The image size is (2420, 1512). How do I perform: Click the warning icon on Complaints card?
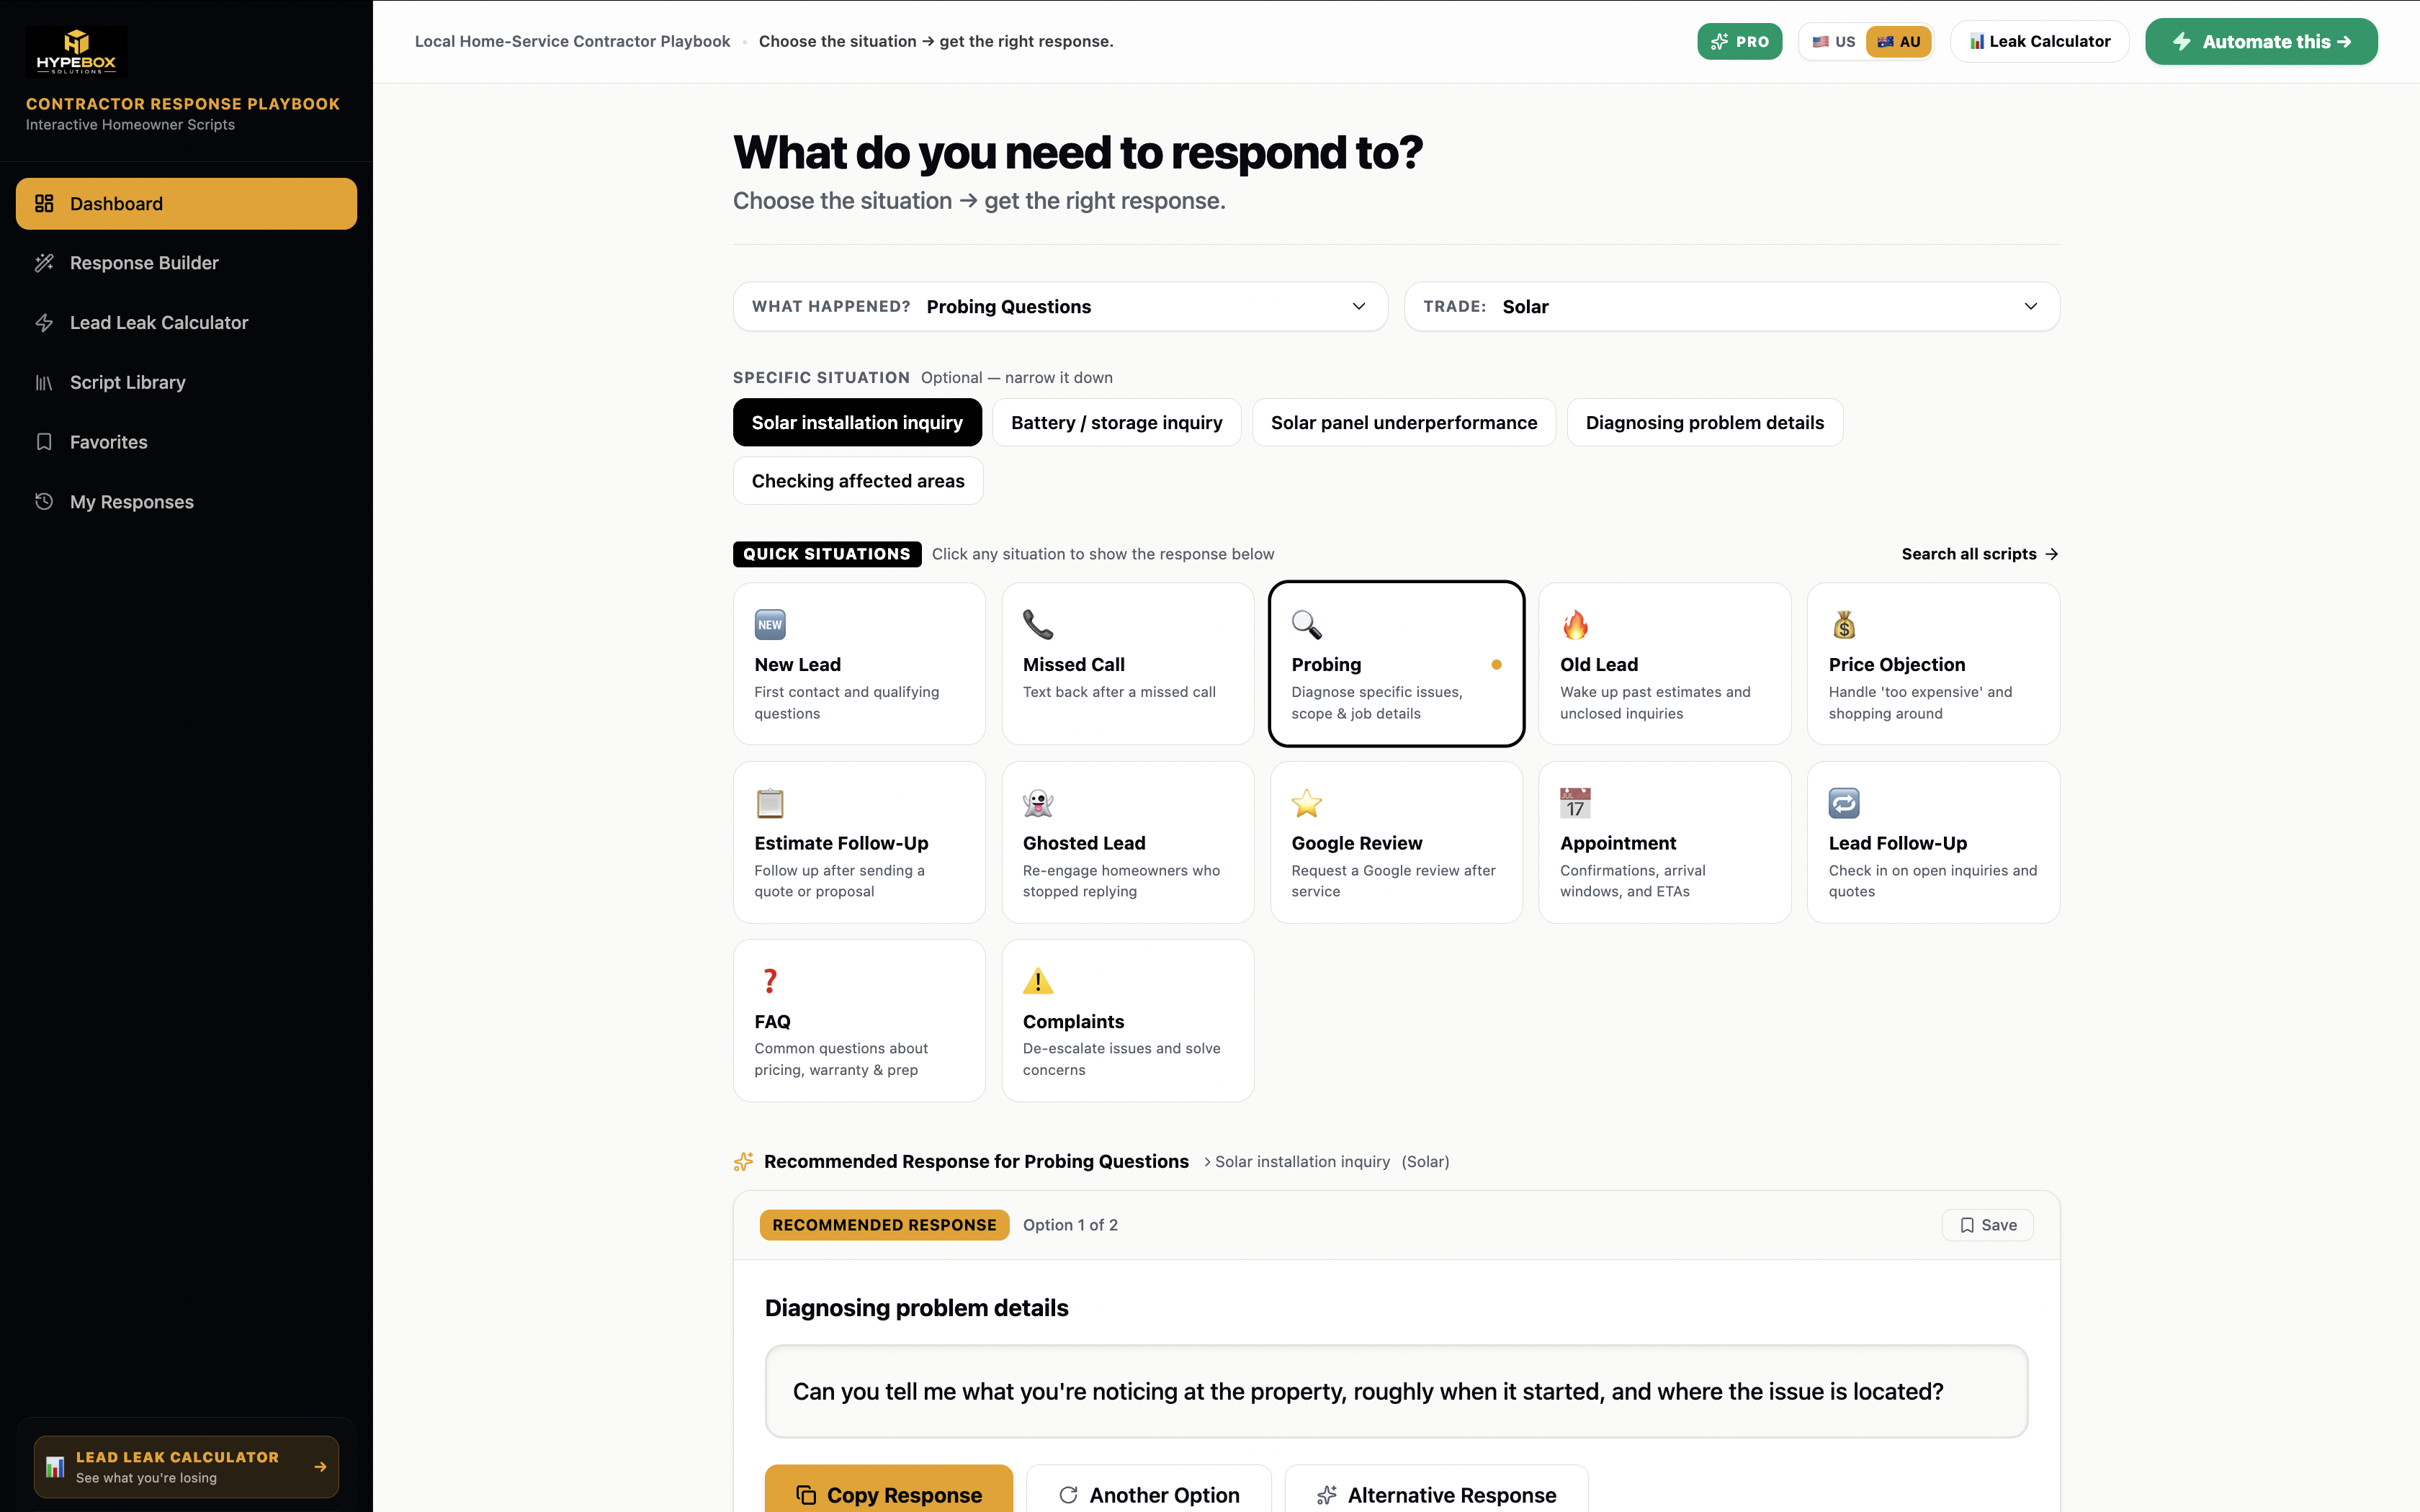[x=1038, y=981]
